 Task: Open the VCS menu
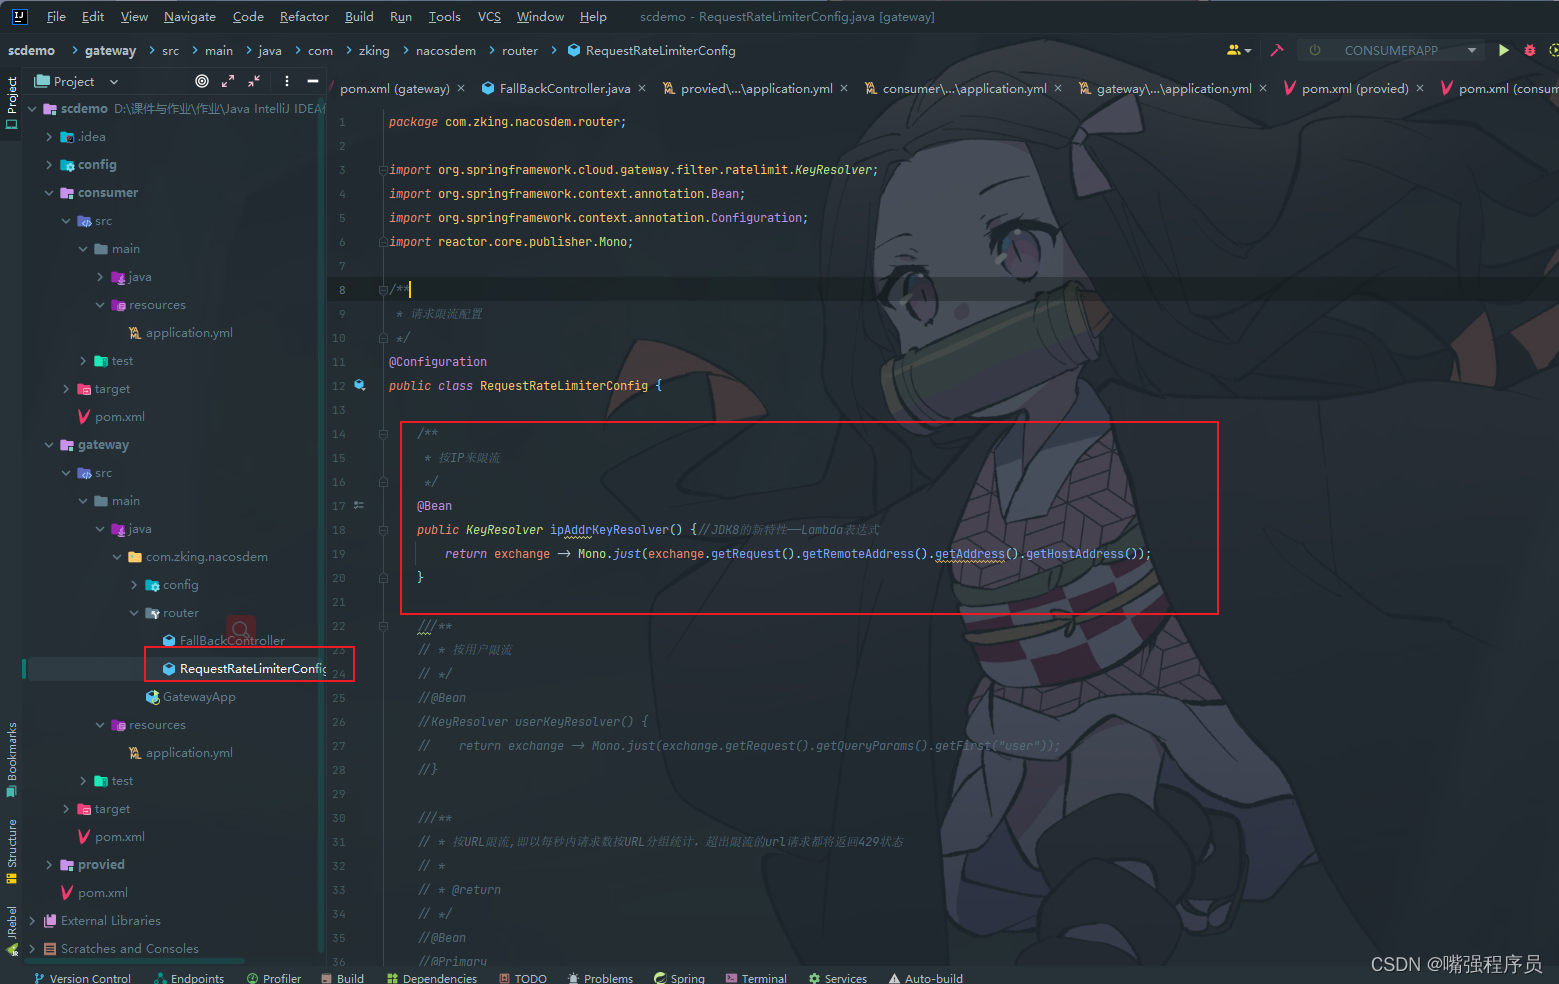coord(489,16)
